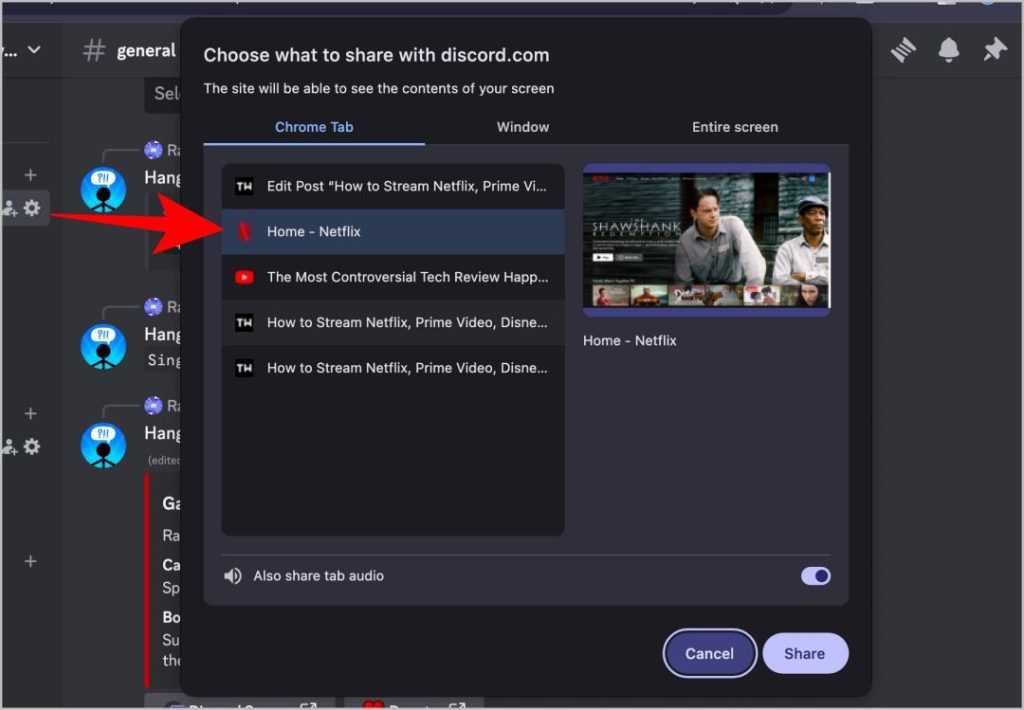Viewport: 1024px width, 710px height.
Task: Disable the Also share tab audio toggle
Action: click(x=814, y=575)
